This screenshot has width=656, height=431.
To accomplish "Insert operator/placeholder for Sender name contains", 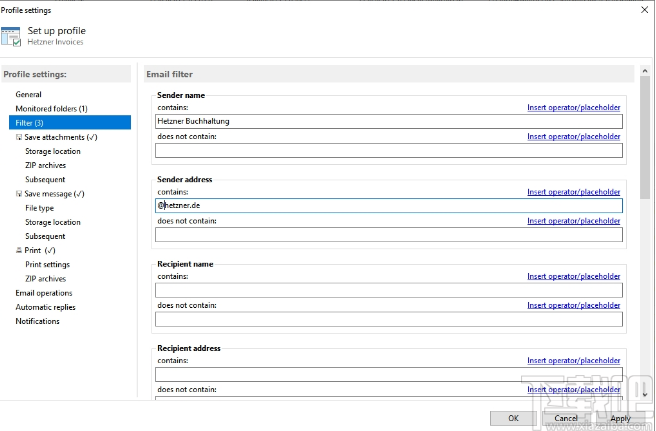I will tap(573, 107).
